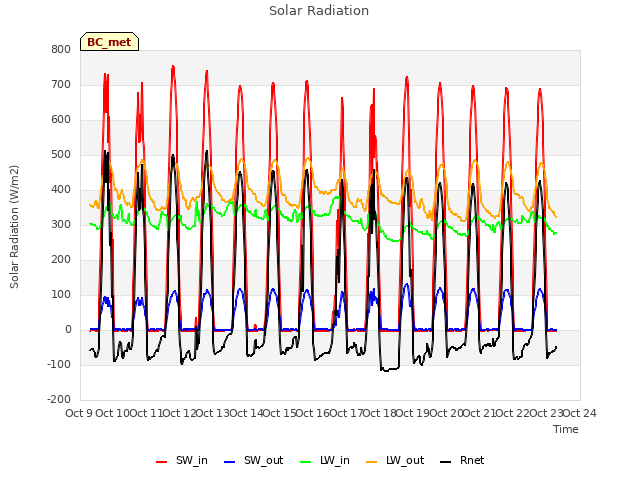Click the 0 y-axis tick label
This screenshot has width=640, height=480.
tap(68, 330)
